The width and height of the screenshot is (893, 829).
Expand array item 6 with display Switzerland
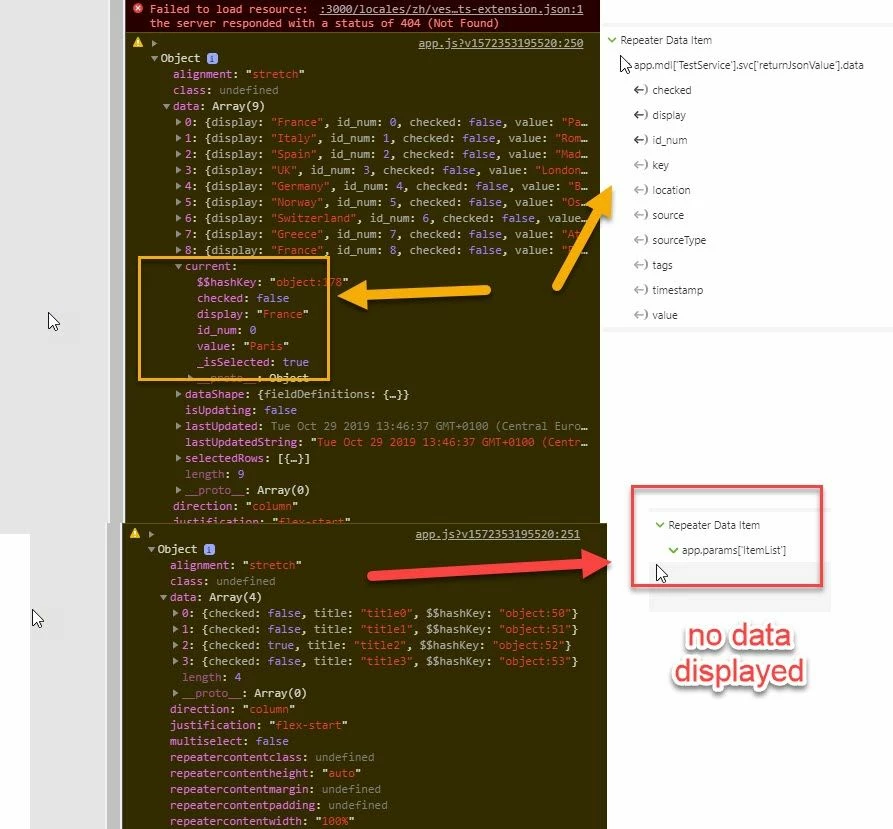point(178,217)
